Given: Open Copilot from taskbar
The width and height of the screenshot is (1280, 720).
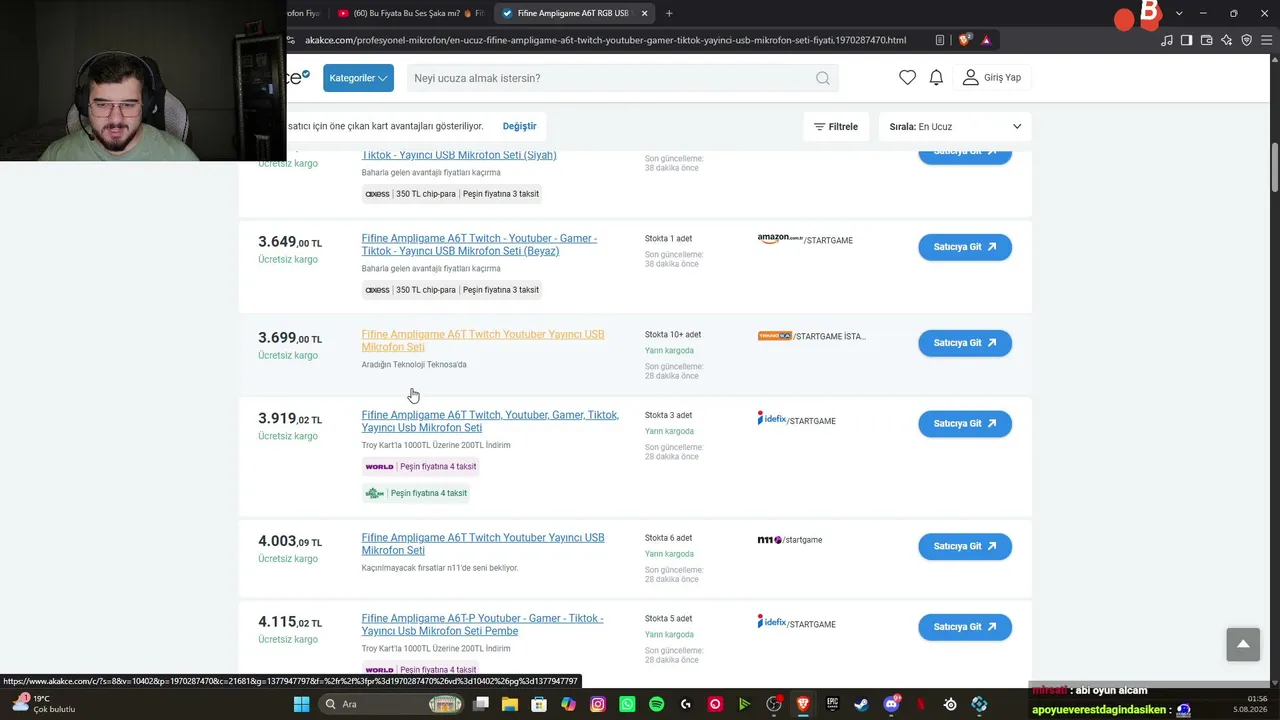Looking at the screenshot, I should tap(568, 704).
